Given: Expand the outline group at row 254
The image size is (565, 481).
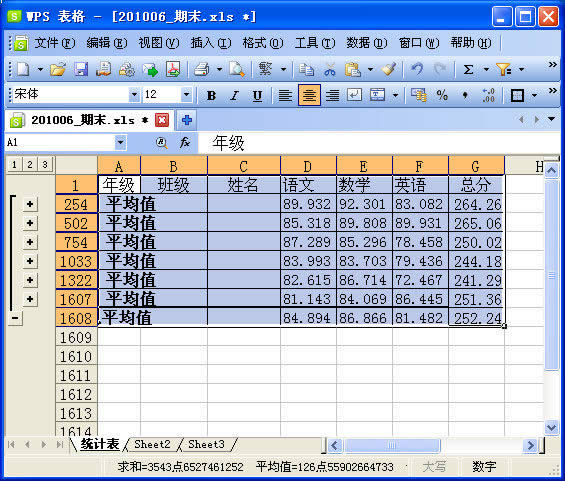Looking at the screenshot, I should click(30, 204).
